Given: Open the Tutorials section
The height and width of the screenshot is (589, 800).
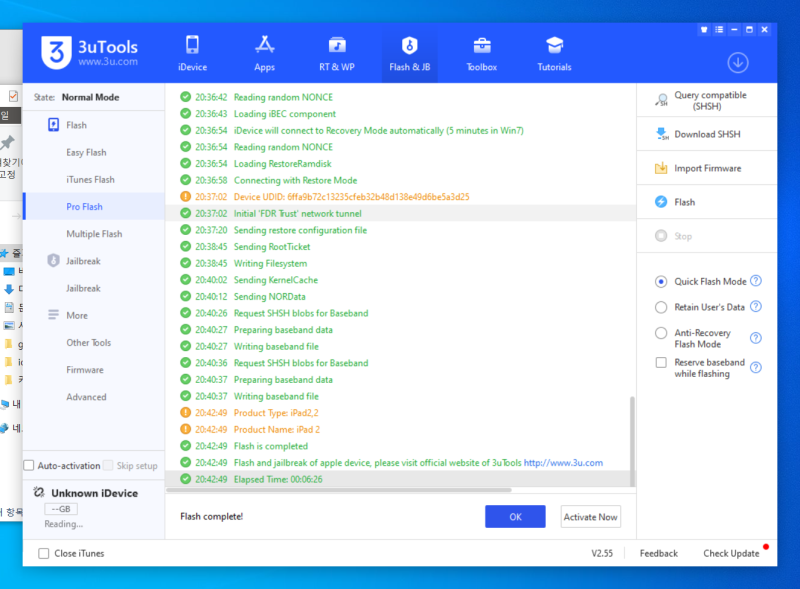Looking at the screenshot, I should (x=554, y=54).
